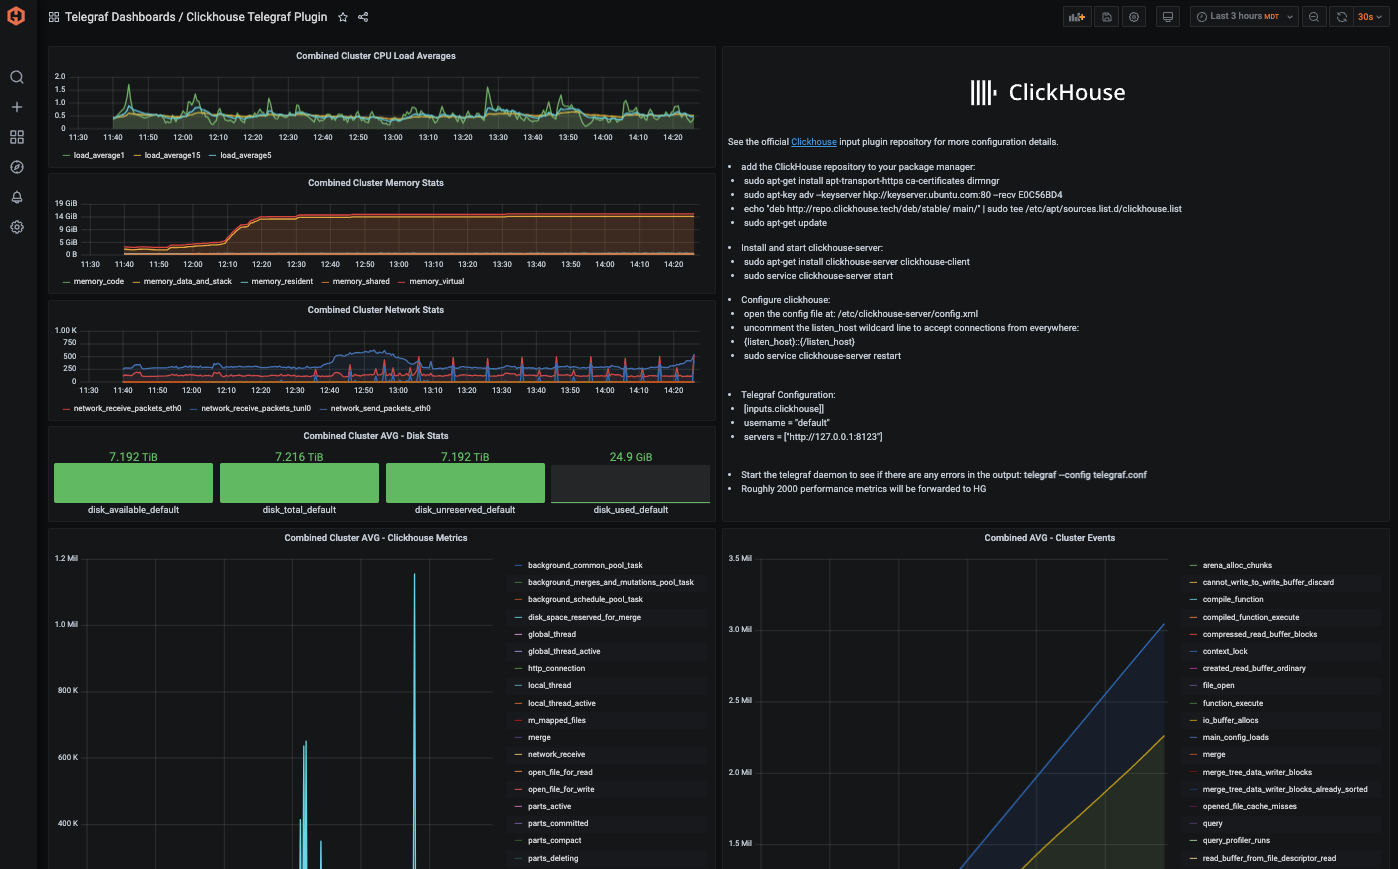
Task: Open Combined Cluster Network Stats panel menu
Action: (376, 310)
